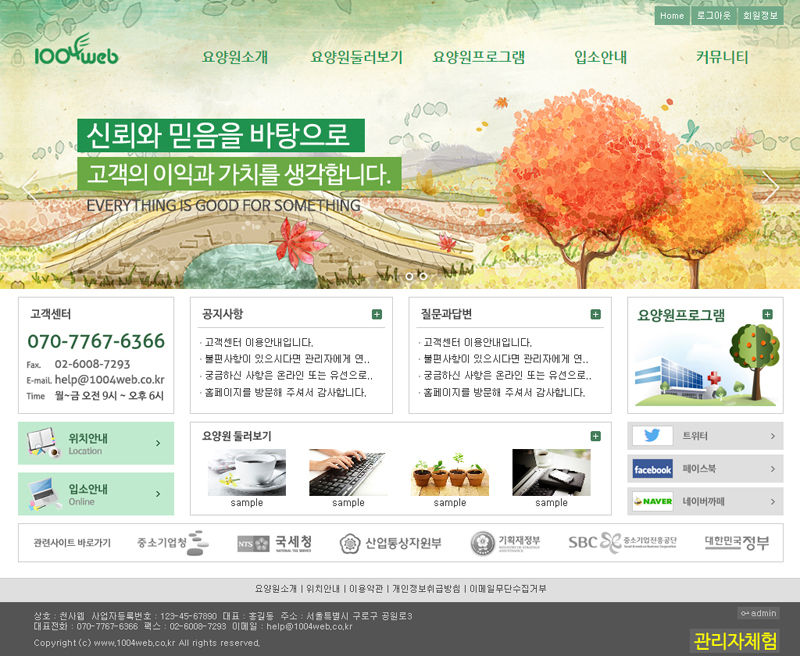
Task: Expand 요양원 둘러보기 with the plus icon
Action: point(596,436)
